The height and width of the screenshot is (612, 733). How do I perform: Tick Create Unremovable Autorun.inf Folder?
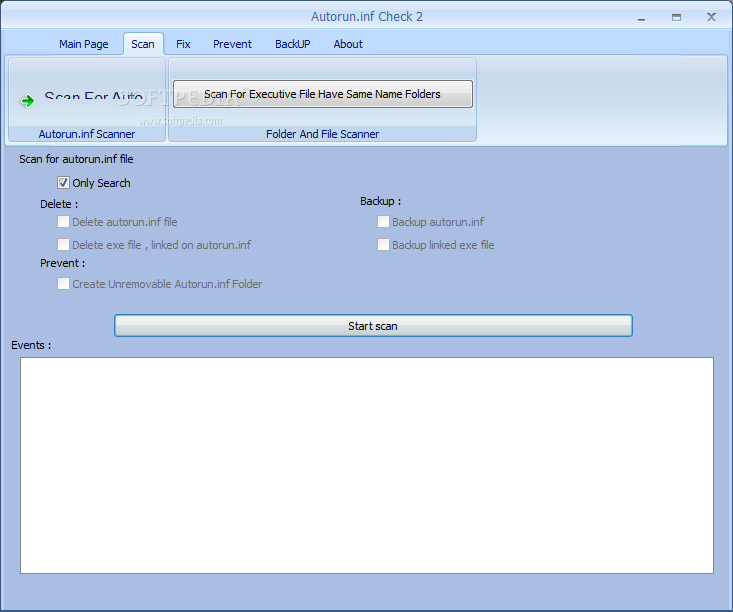pos(64,284)
